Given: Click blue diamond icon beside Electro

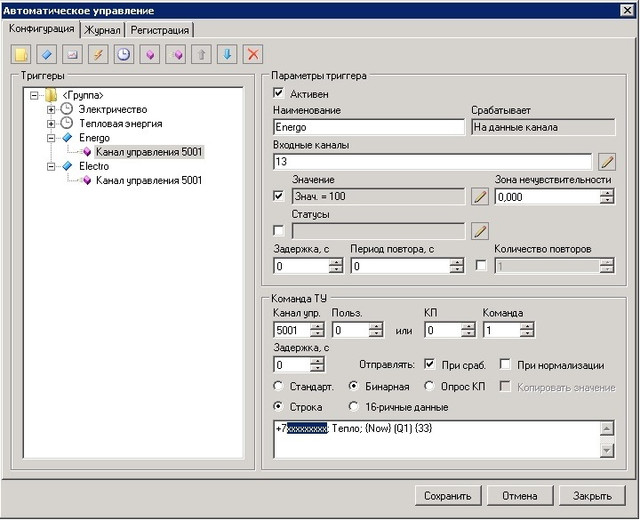Looking at the screenshot, I should [67, 166].
